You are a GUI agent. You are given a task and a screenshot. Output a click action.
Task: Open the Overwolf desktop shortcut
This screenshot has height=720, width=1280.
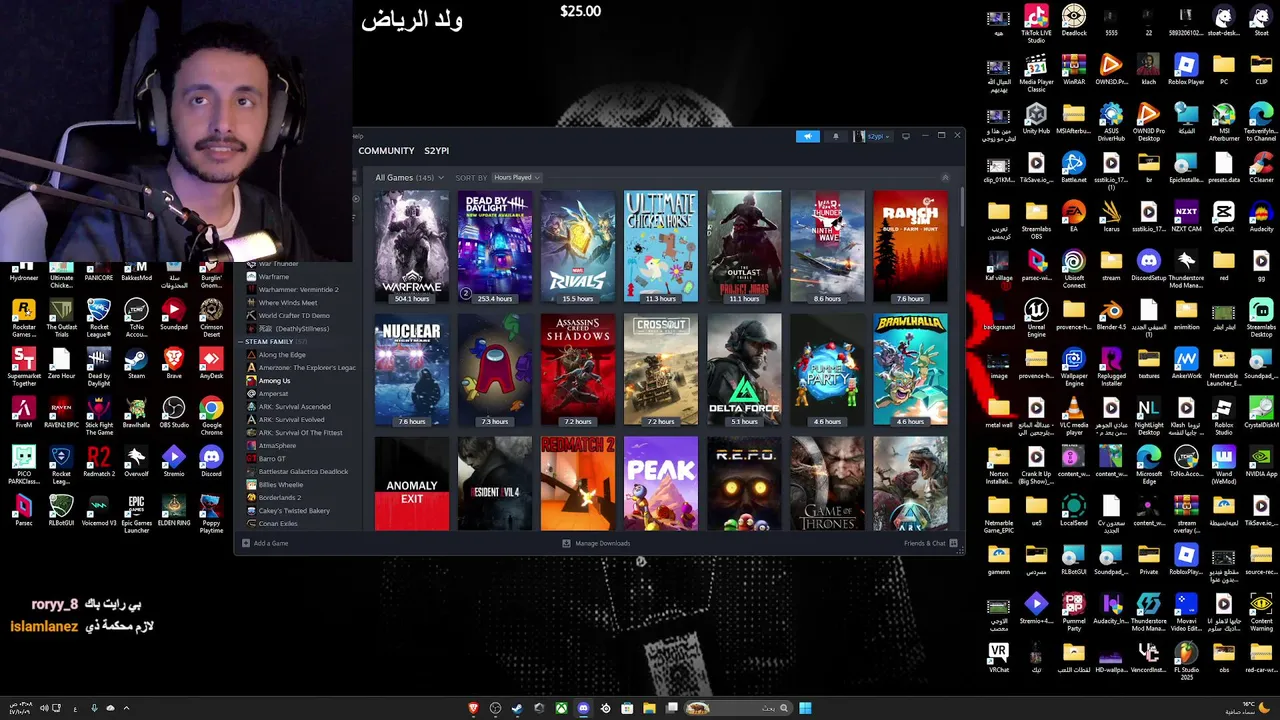click(x=136, y=461)
